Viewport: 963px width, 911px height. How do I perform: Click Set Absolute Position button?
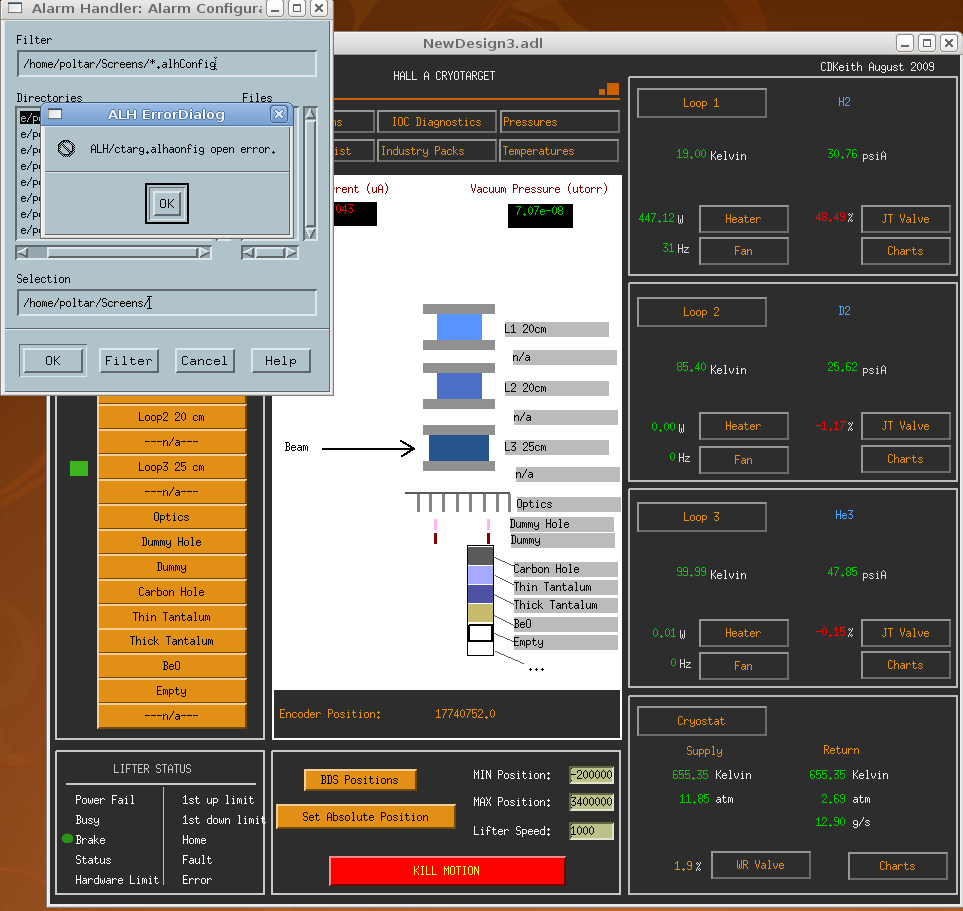coord(365,817)
